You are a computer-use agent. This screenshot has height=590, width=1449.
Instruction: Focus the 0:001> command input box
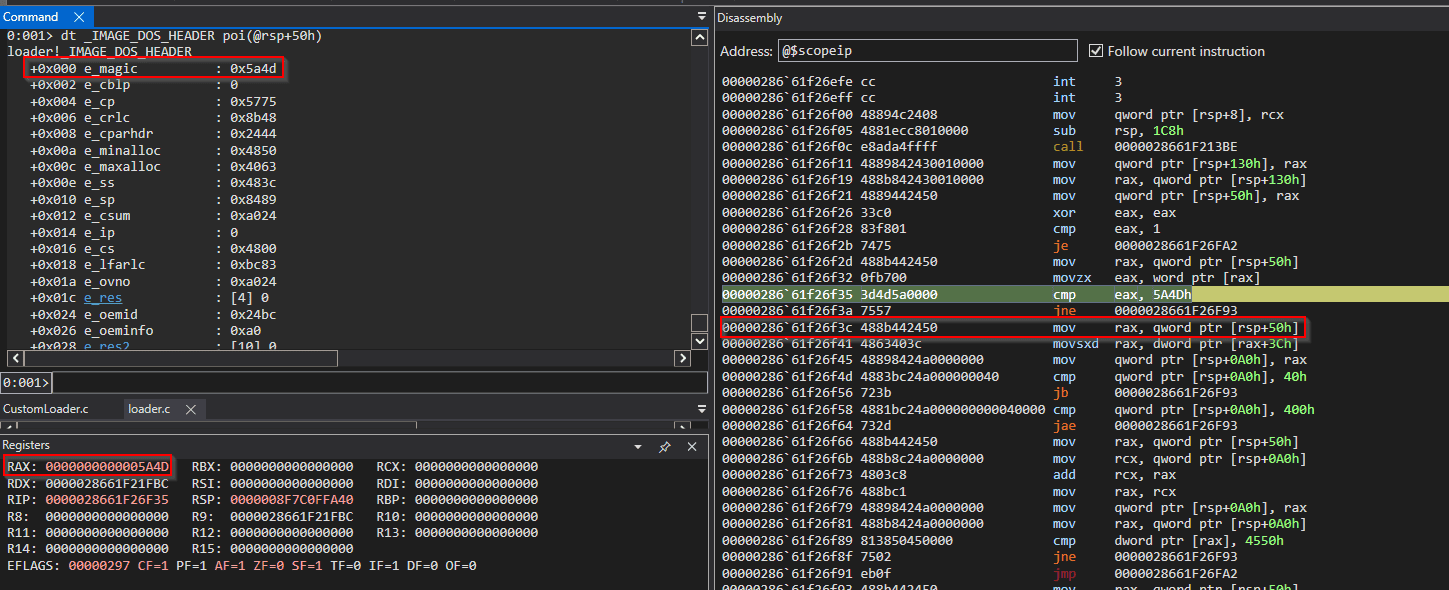(x=380, y=383)
